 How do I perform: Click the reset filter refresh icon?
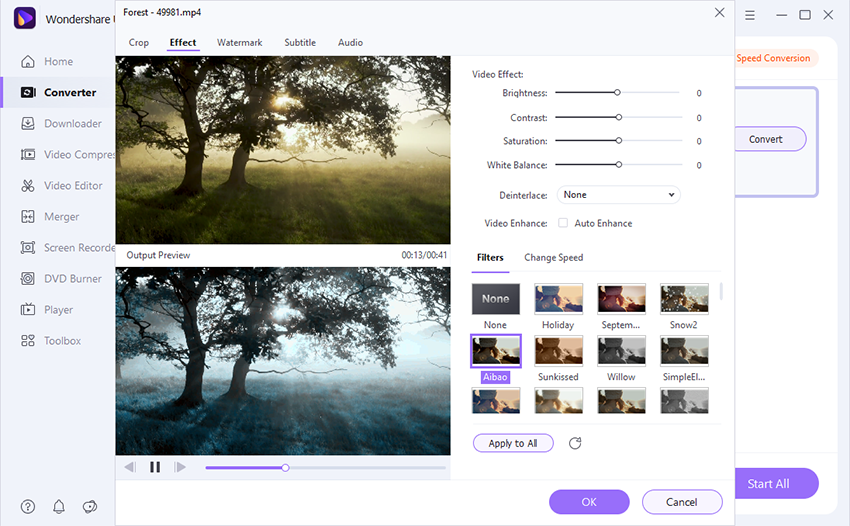pos(575,443)
